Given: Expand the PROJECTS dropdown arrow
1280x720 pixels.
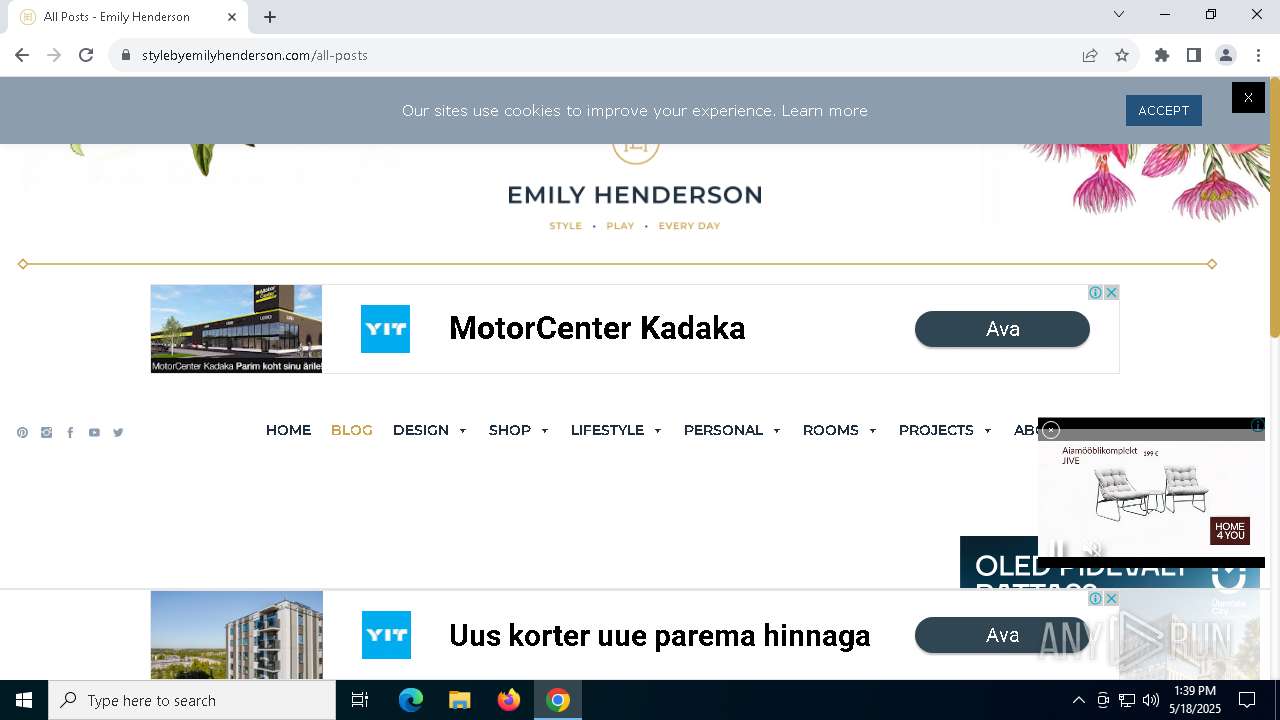Looking at the screenshot, I should tap(987, 431).
